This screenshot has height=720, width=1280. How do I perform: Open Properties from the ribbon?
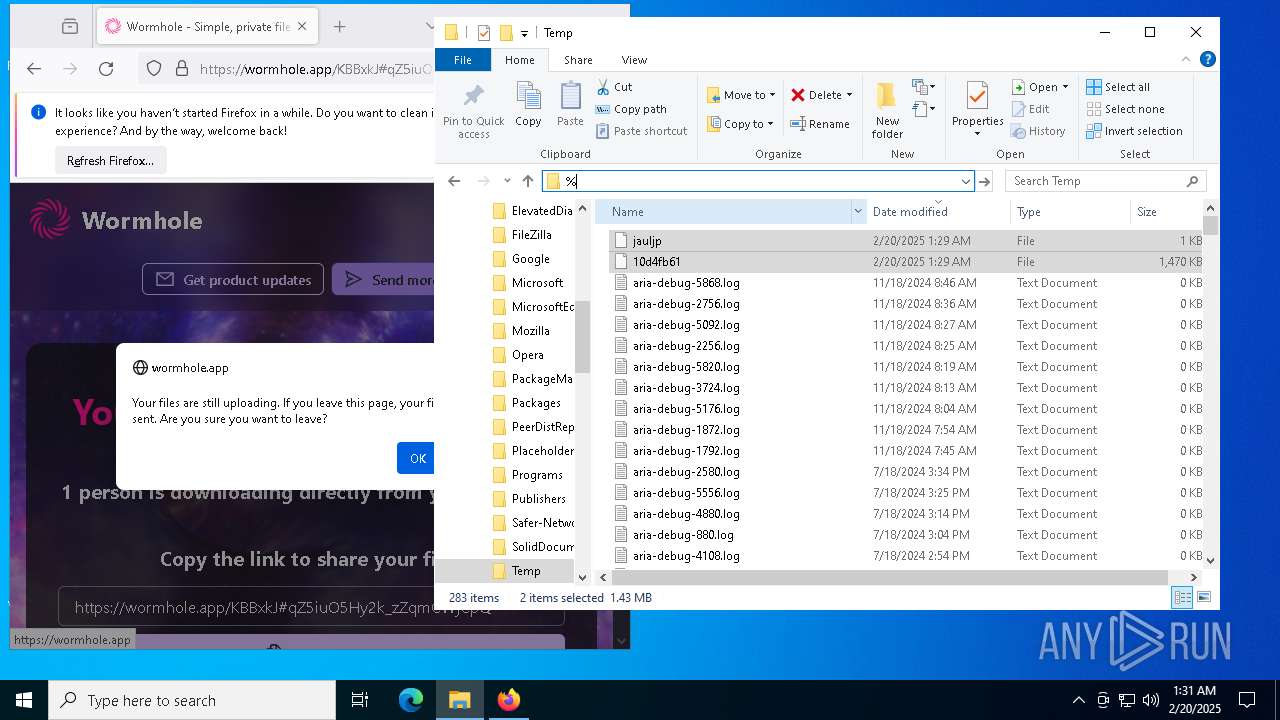(977, 110)
